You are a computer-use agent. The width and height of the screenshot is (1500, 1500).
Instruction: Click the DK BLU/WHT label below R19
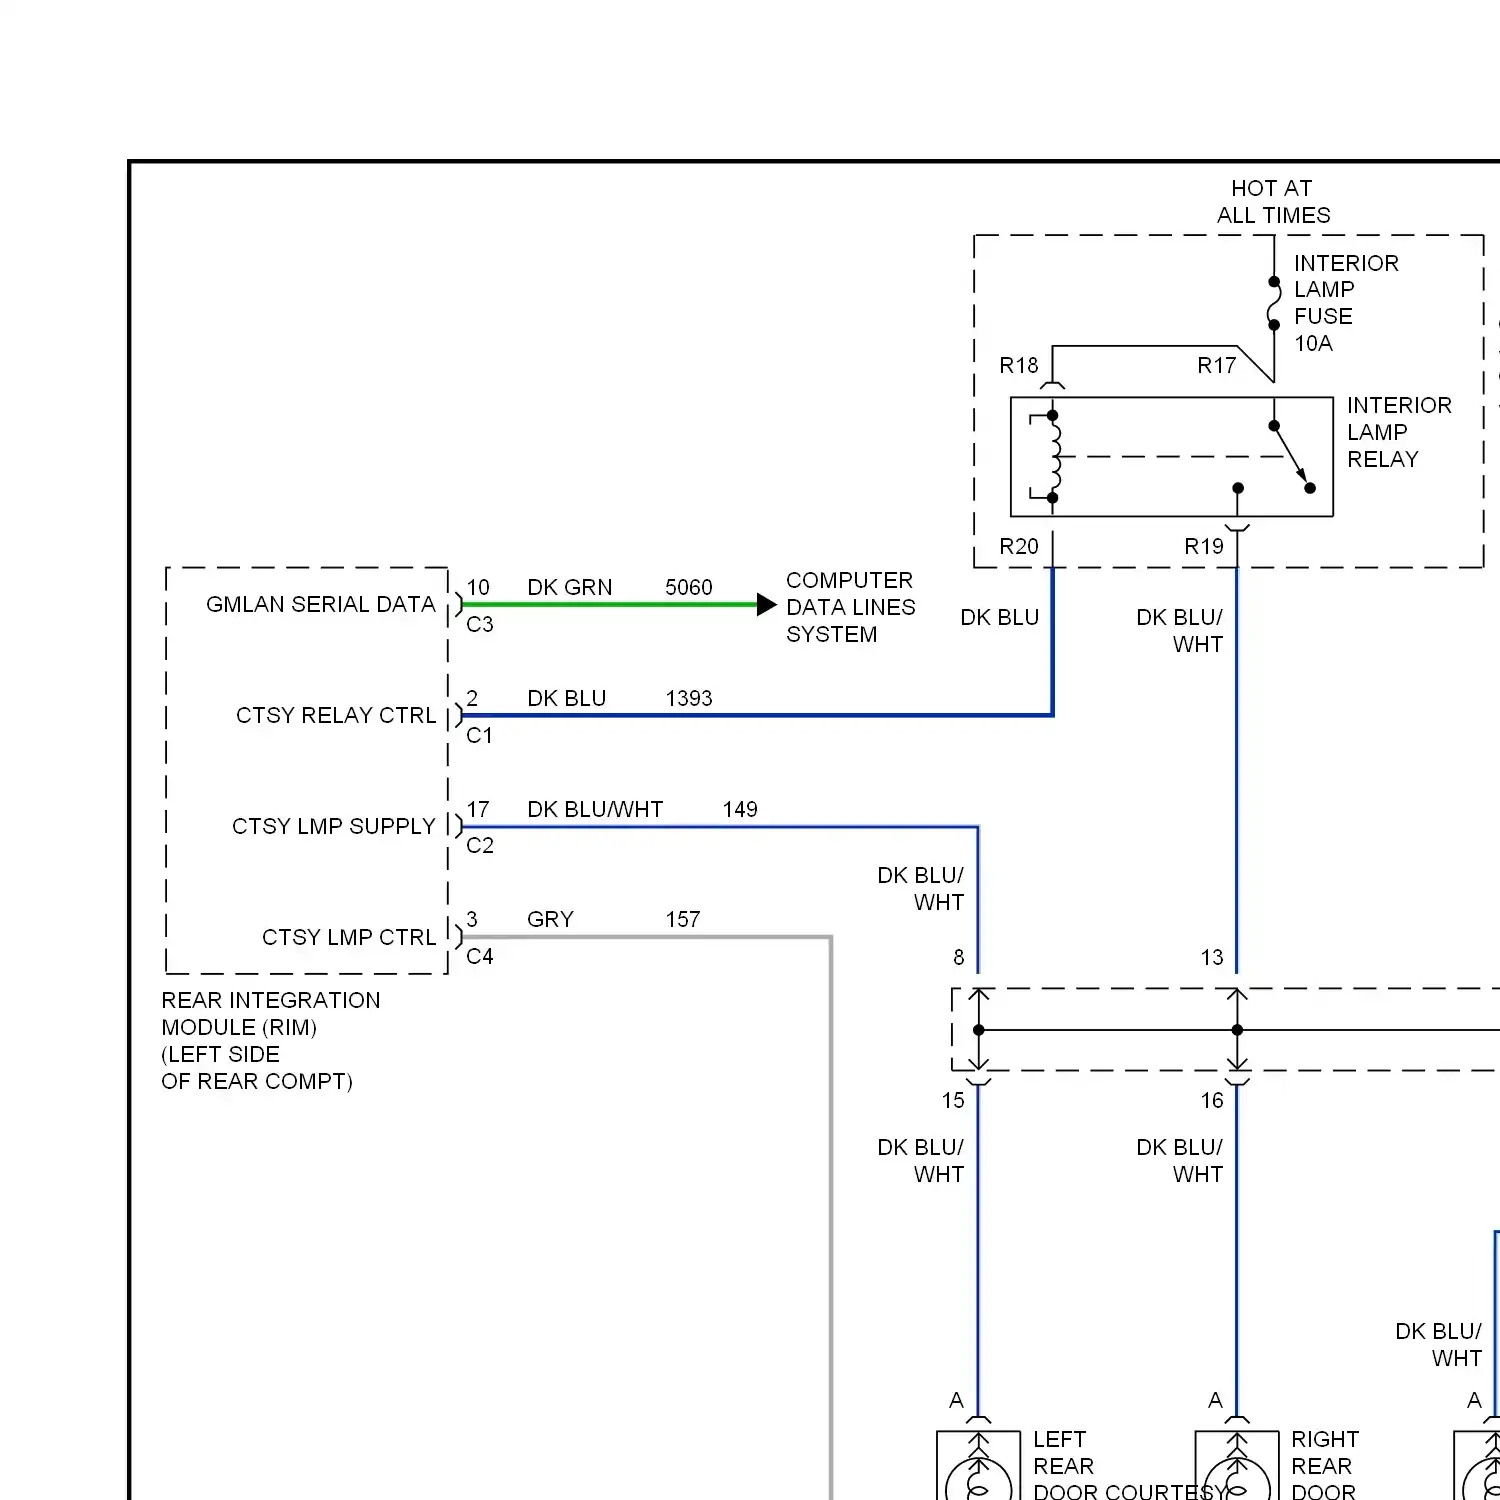coord(1180,631)
